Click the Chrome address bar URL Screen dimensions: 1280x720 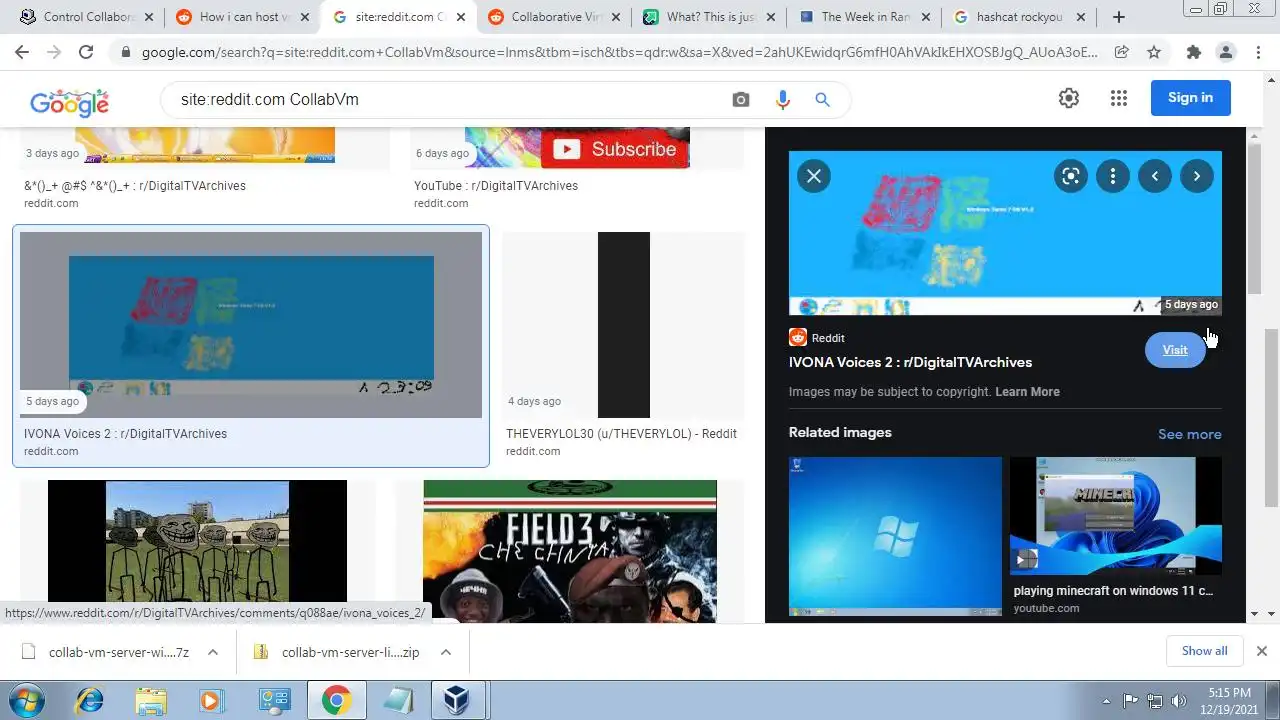click(620, 53)
